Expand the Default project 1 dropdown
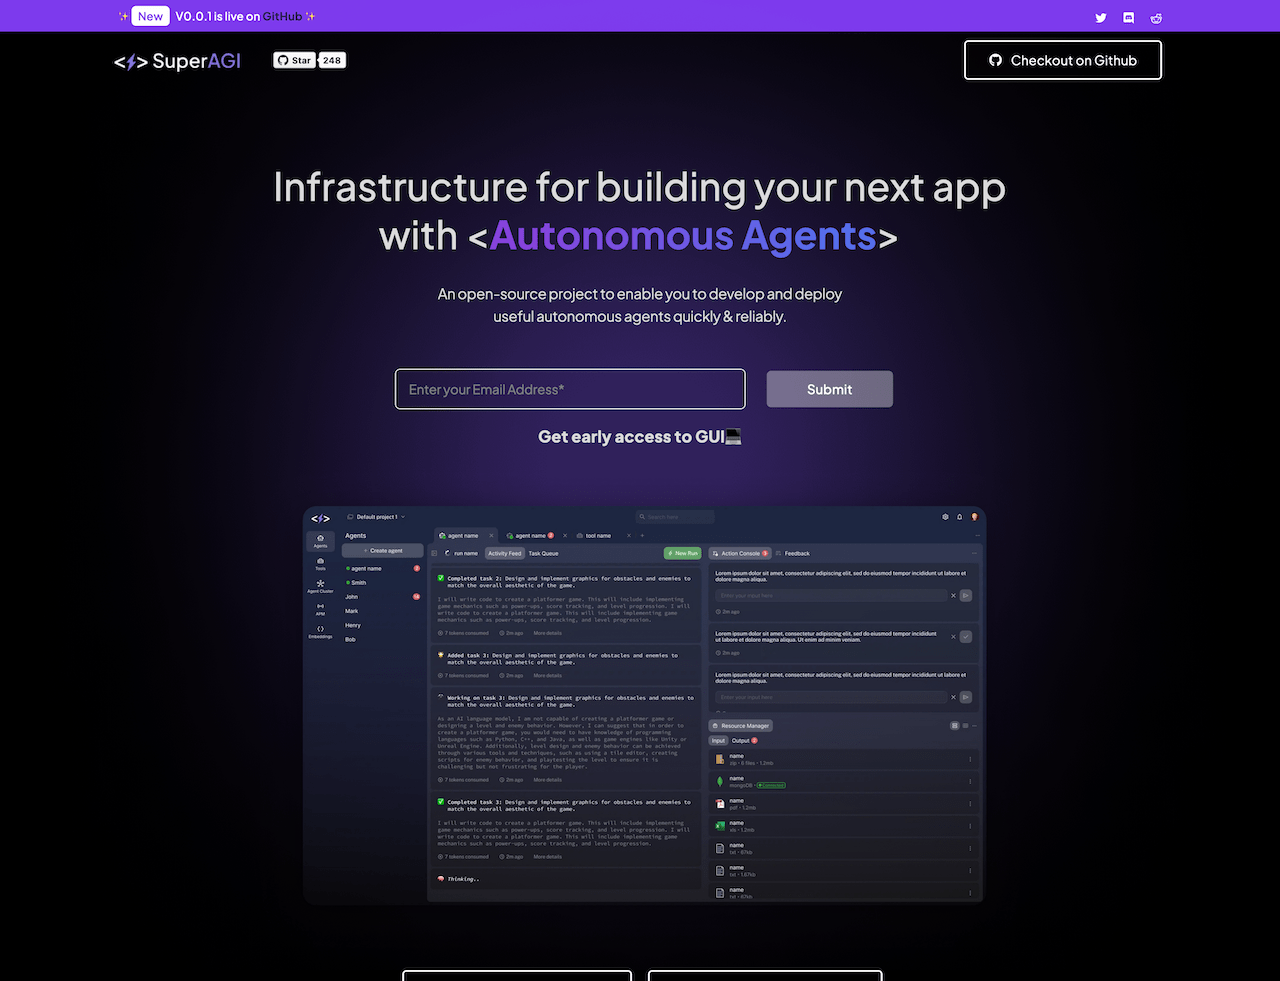 click(380, 517)
